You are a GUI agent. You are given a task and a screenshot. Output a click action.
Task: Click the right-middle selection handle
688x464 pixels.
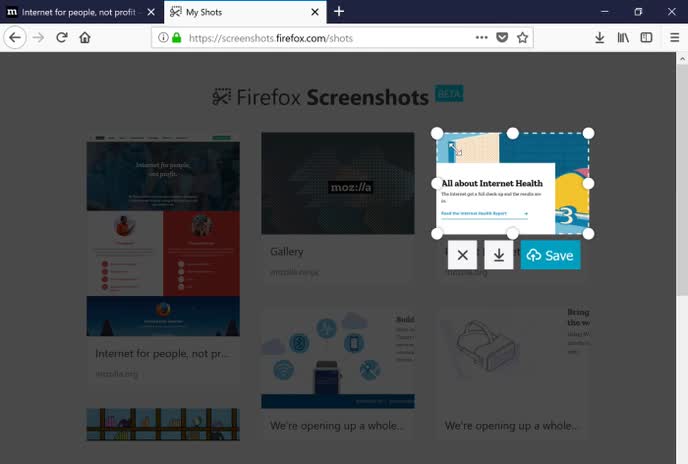[588, 183]
